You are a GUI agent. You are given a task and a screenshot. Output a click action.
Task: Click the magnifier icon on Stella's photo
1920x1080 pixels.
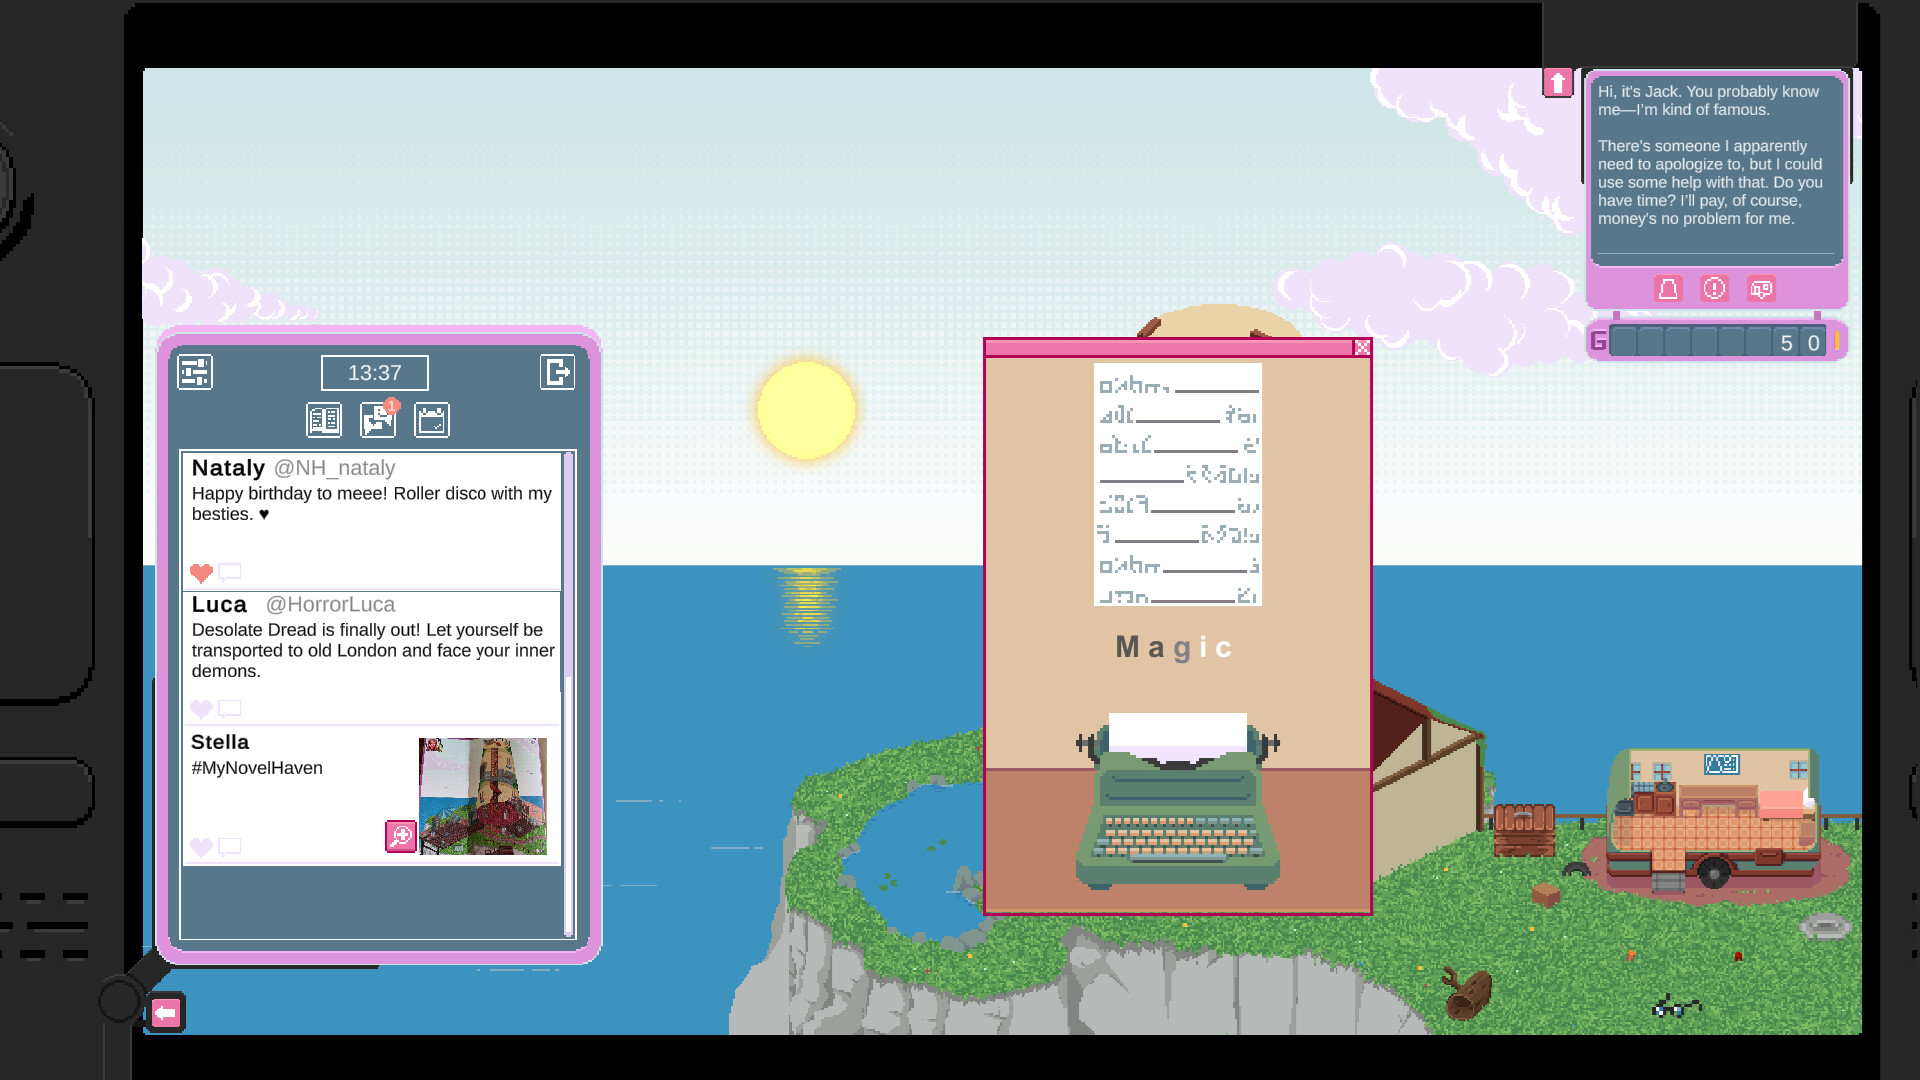tap(401, 837)
